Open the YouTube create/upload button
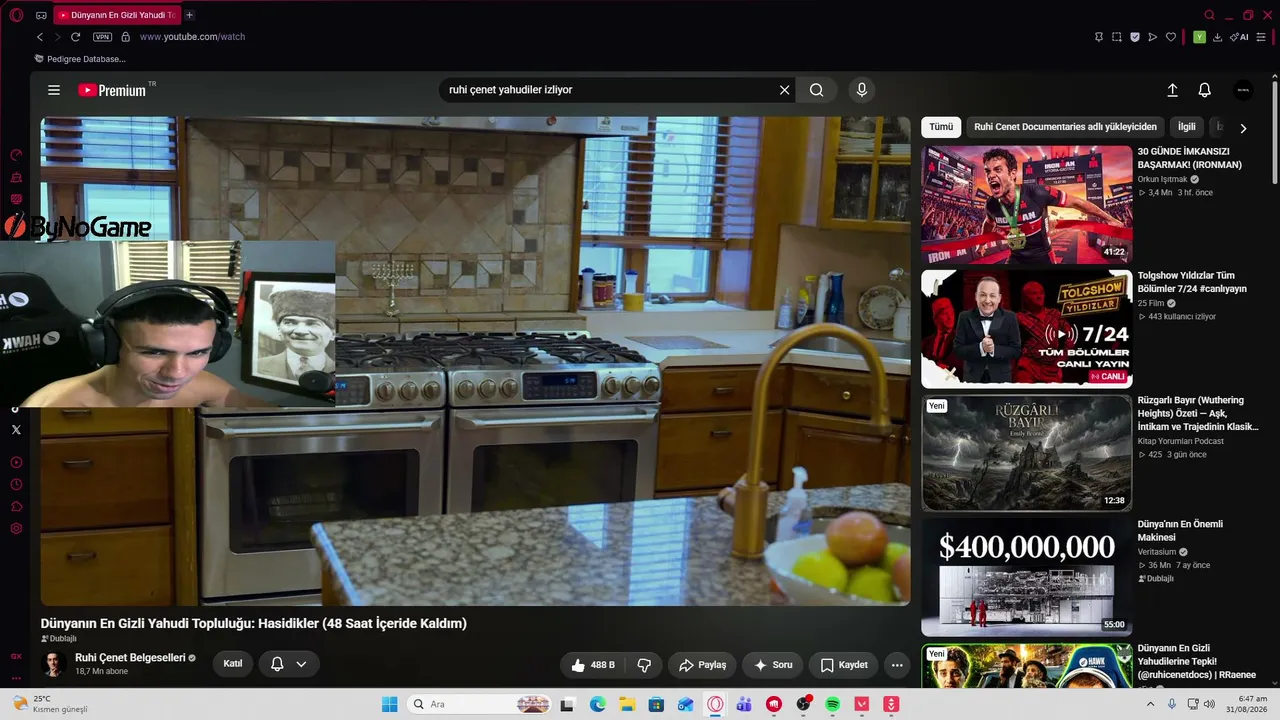 (1173, 90)
